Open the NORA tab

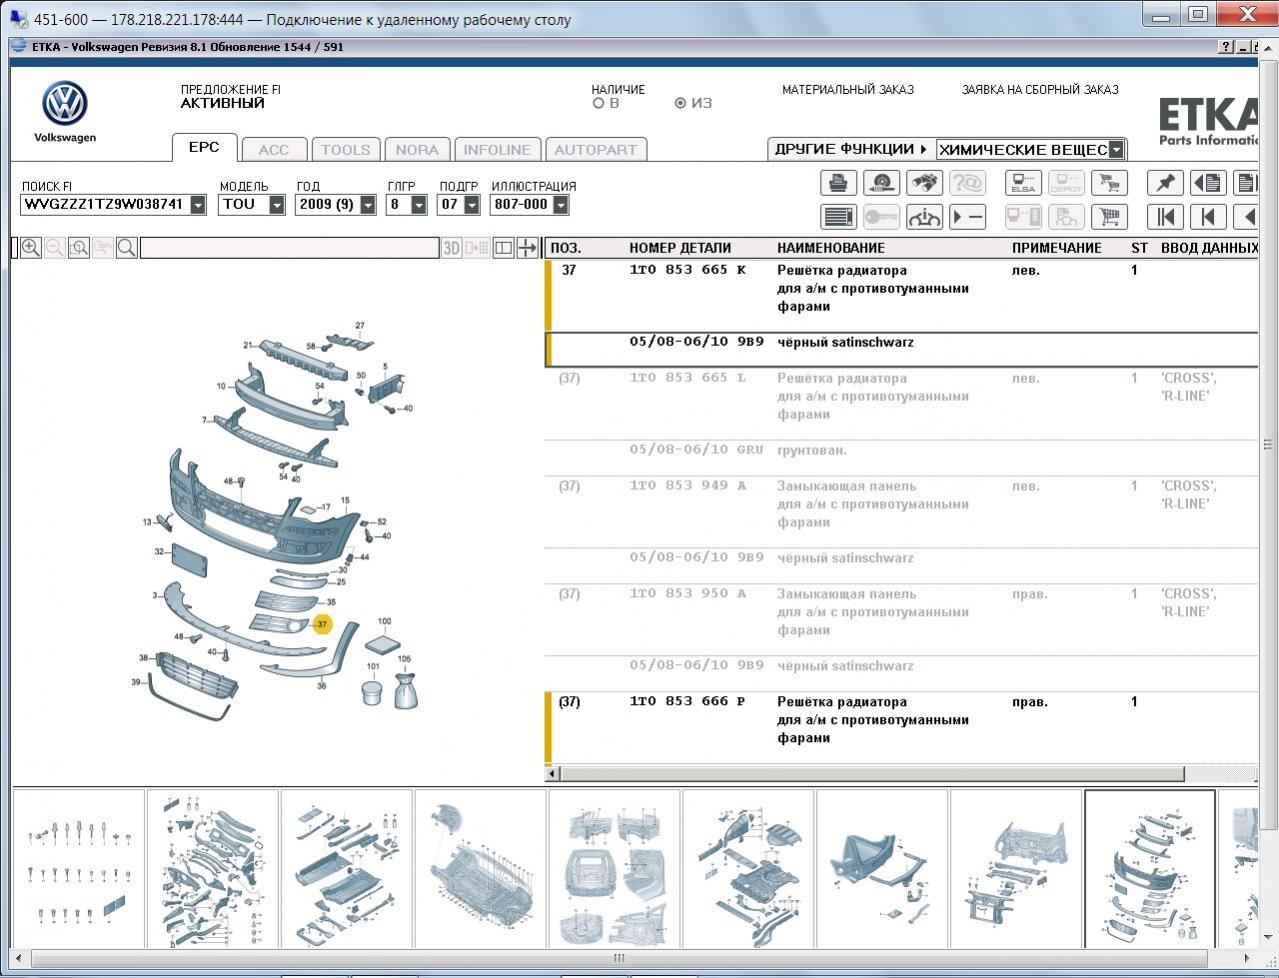[417, 149]
